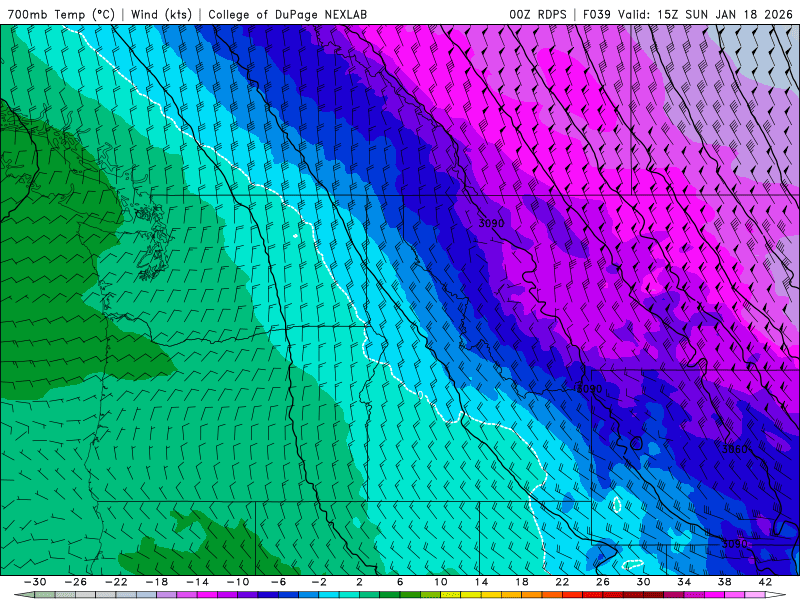Click the "Valid: 15Z SUN JAN 18 2026" timestamp
This screenshot has height=600, width=800.
tap(706, 14)
